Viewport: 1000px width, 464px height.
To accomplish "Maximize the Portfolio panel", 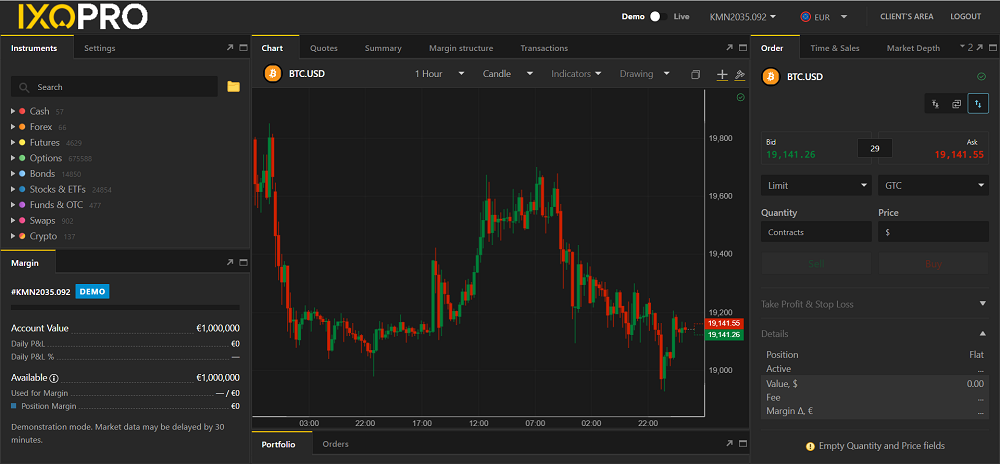I will pos(743,444).
